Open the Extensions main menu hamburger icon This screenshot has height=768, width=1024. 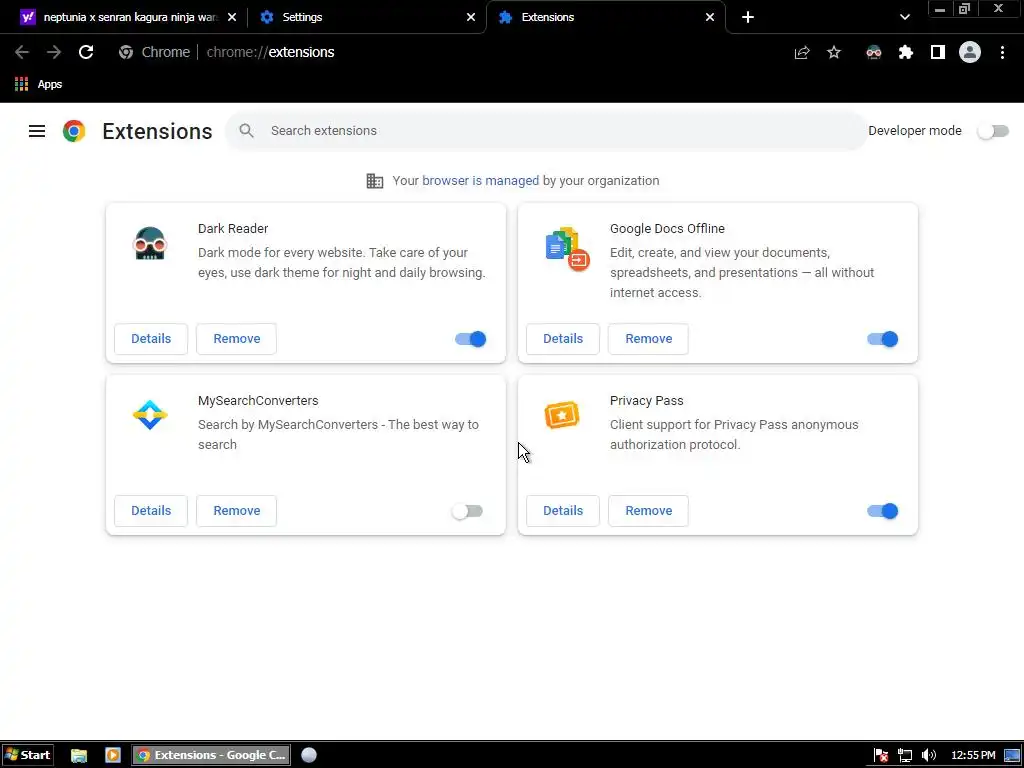coord(37,131)
